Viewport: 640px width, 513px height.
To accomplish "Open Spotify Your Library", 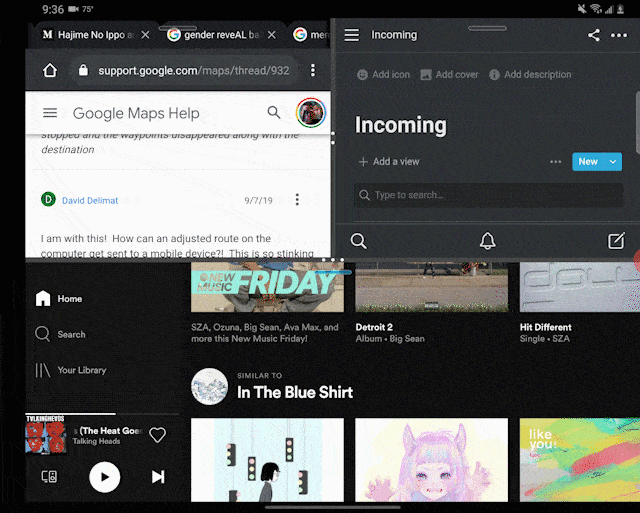I will [71, 370].
